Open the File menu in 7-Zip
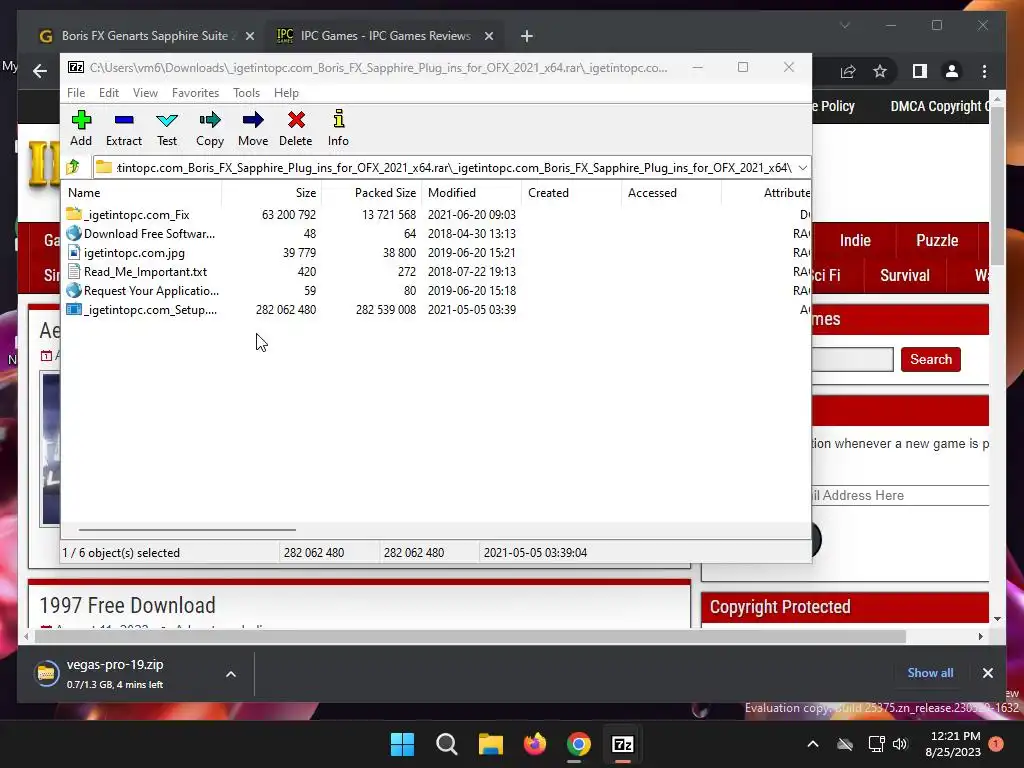The image size is (1024, 768). [76, 93]
